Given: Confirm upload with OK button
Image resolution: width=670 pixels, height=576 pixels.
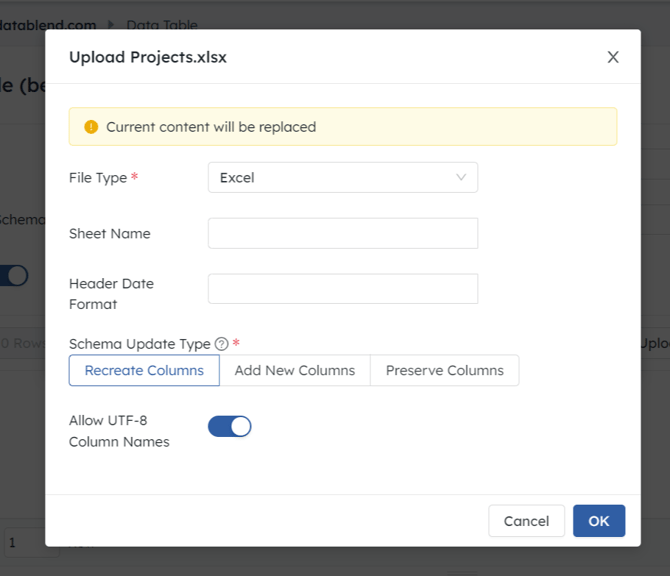Looking at the screenshot, I should tap(599, 521).
